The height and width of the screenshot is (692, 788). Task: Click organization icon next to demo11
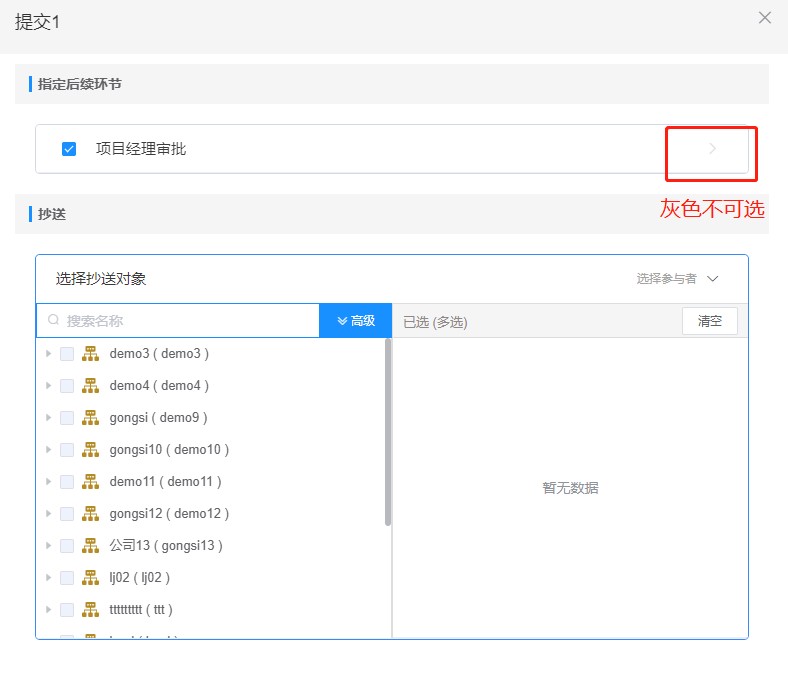click(90, 481)
